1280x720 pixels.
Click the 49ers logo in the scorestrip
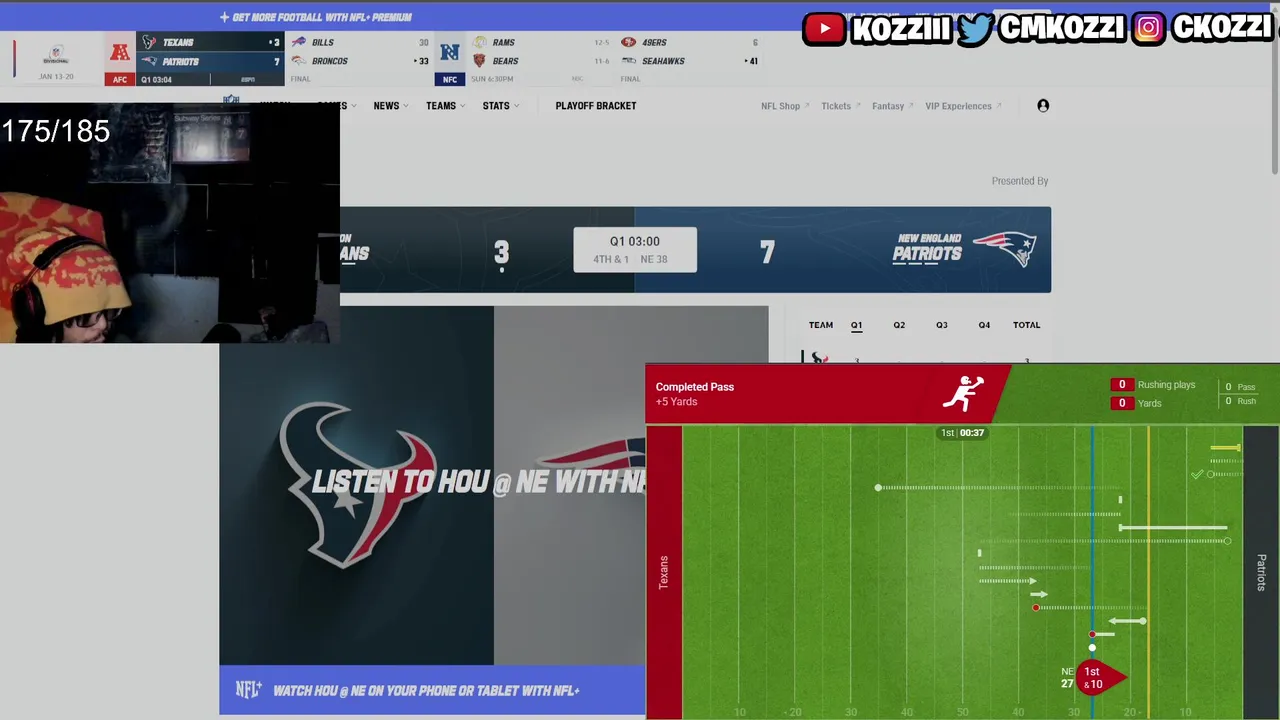click(x=628, y=42)
